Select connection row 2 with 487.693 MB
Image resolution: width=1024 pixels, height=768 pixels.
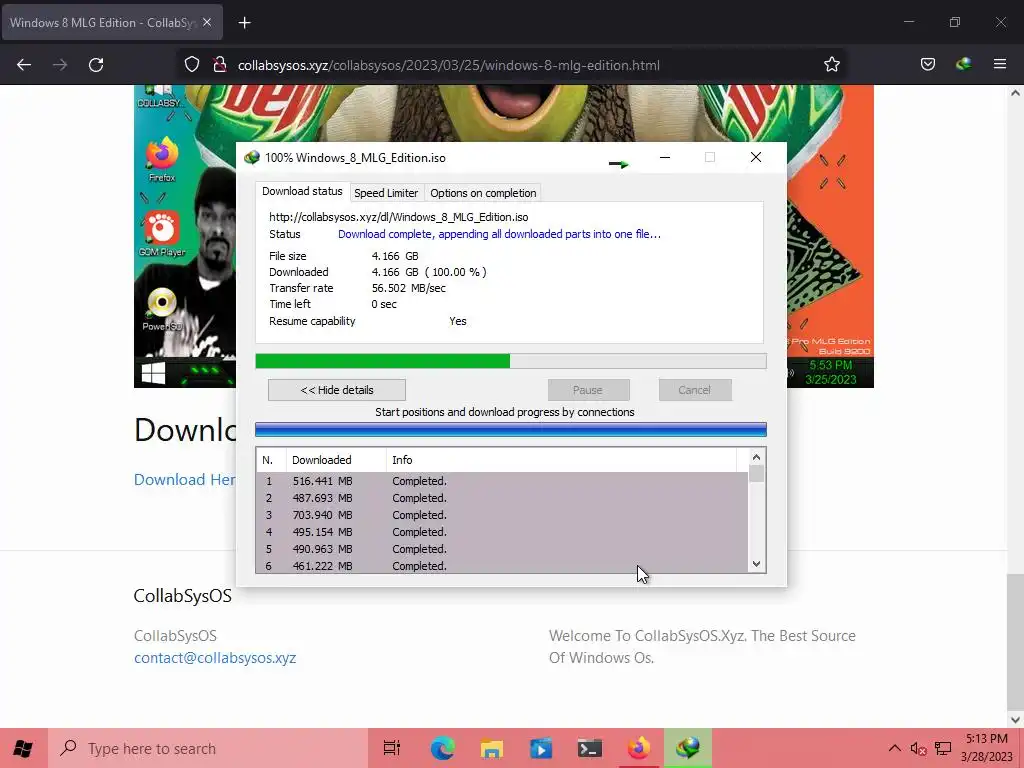click(x=502, y=498)
